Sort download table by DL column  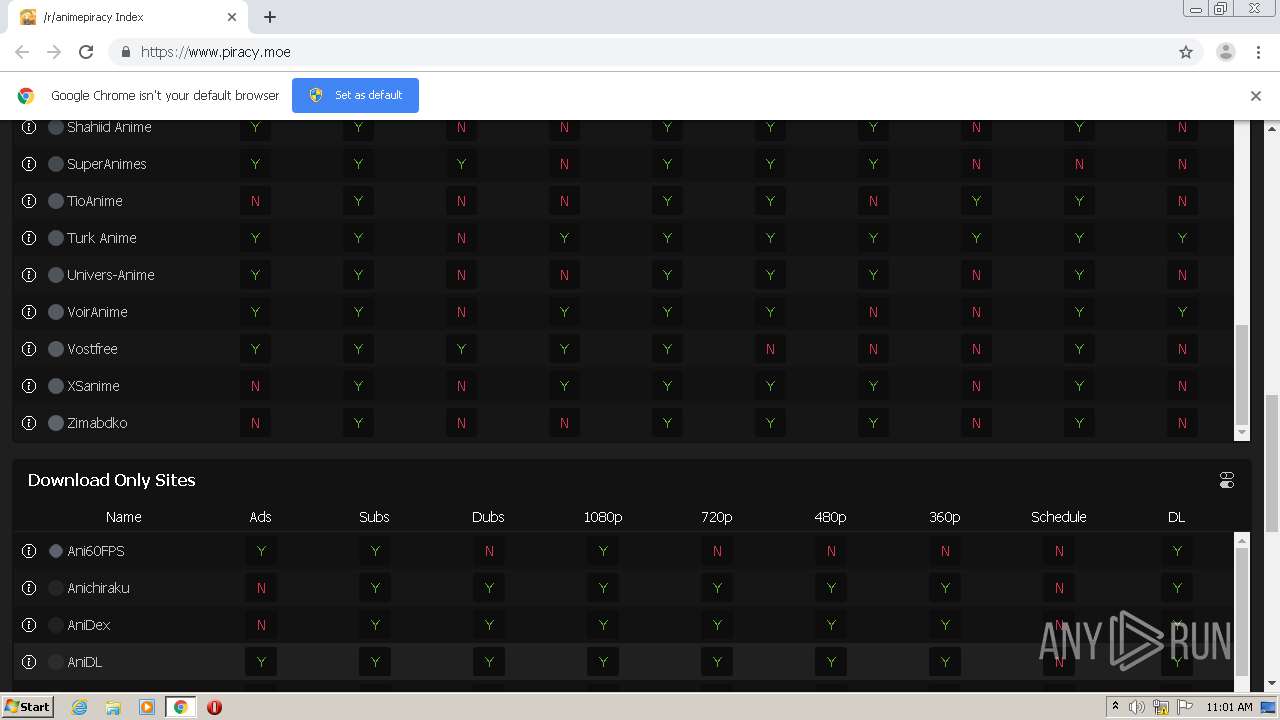pos(1177,517)
